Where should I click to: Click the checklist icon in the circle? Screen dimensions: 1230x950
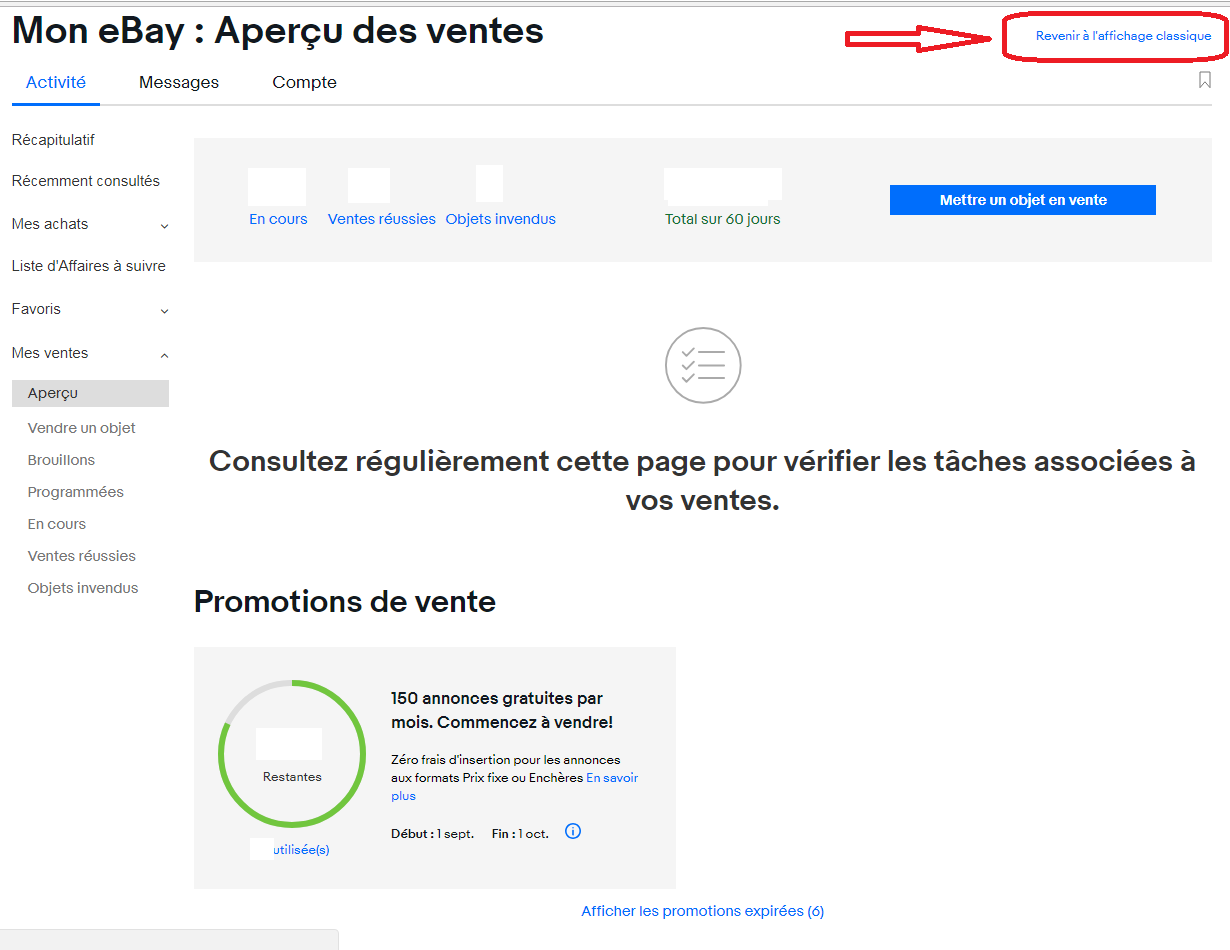(x=703, y=365)
